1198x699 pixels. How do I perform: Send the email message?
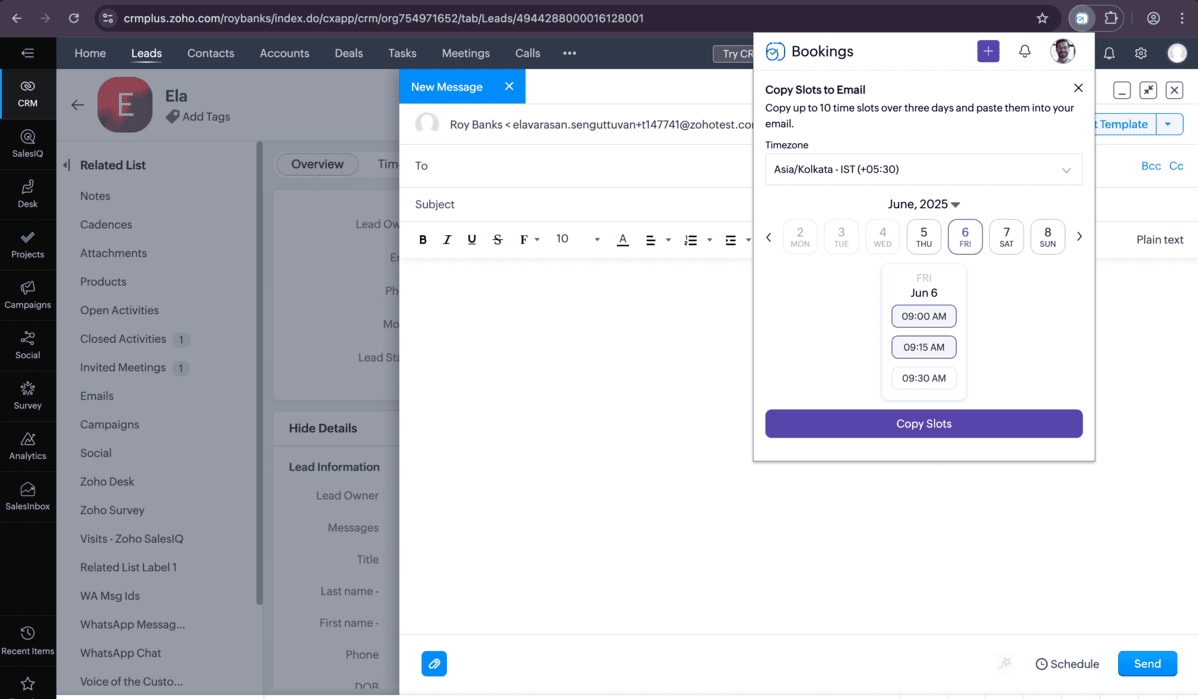click(1147, 664)
